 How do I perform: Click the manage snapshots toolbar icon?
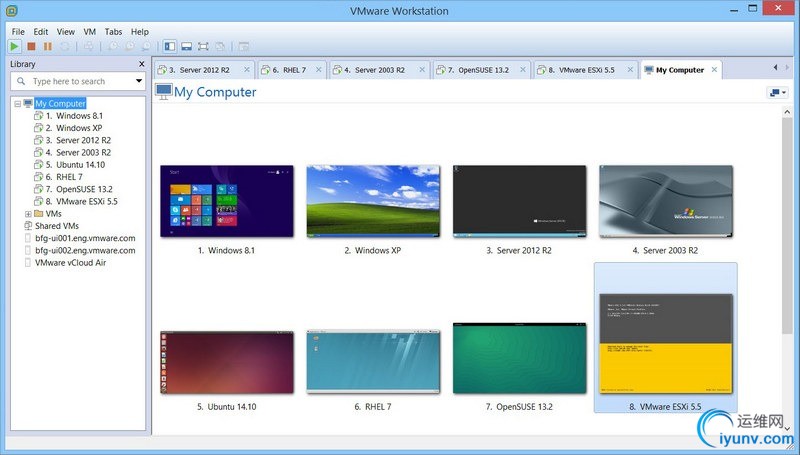(146, 46)
